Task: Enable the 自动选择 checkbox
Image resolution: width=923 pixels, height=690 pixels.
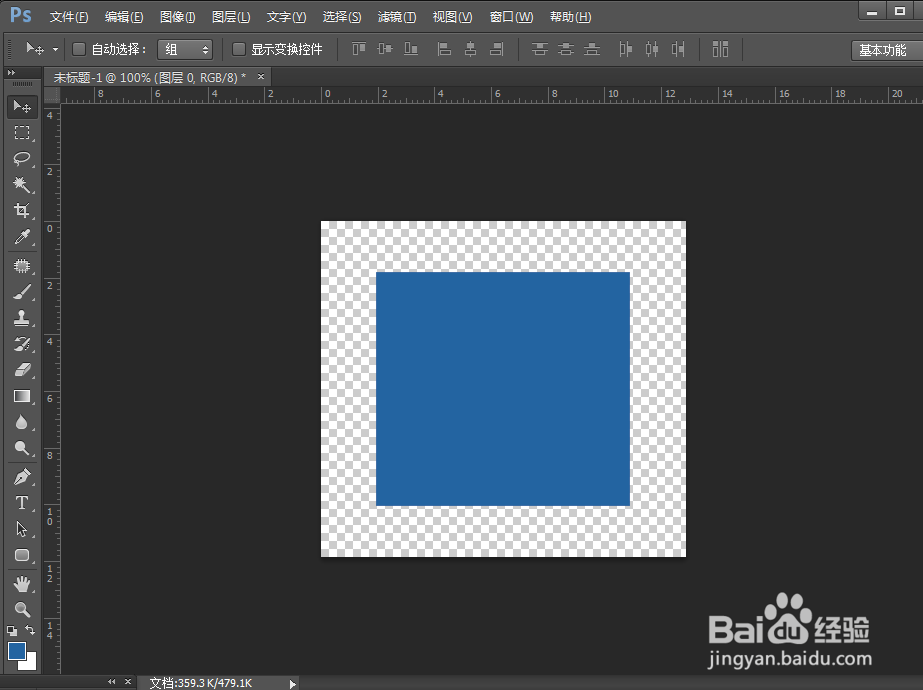Action: [79, 49]
